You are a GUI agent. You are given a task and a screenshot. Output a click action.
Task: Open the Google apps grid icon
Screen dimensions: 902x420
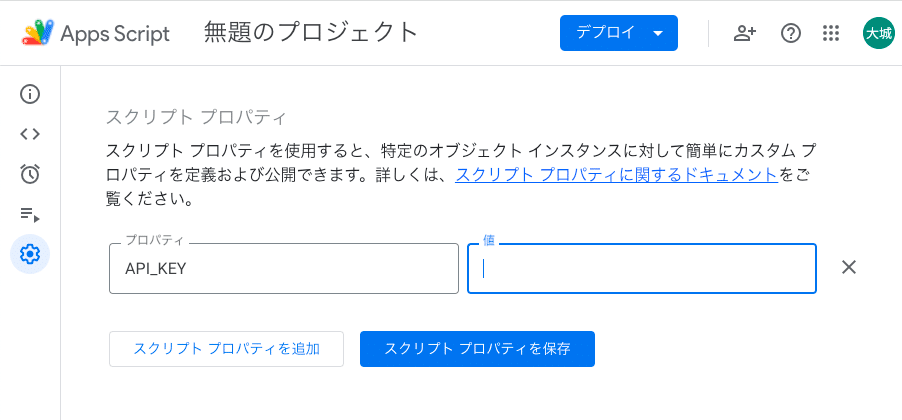tap(831, 33)
